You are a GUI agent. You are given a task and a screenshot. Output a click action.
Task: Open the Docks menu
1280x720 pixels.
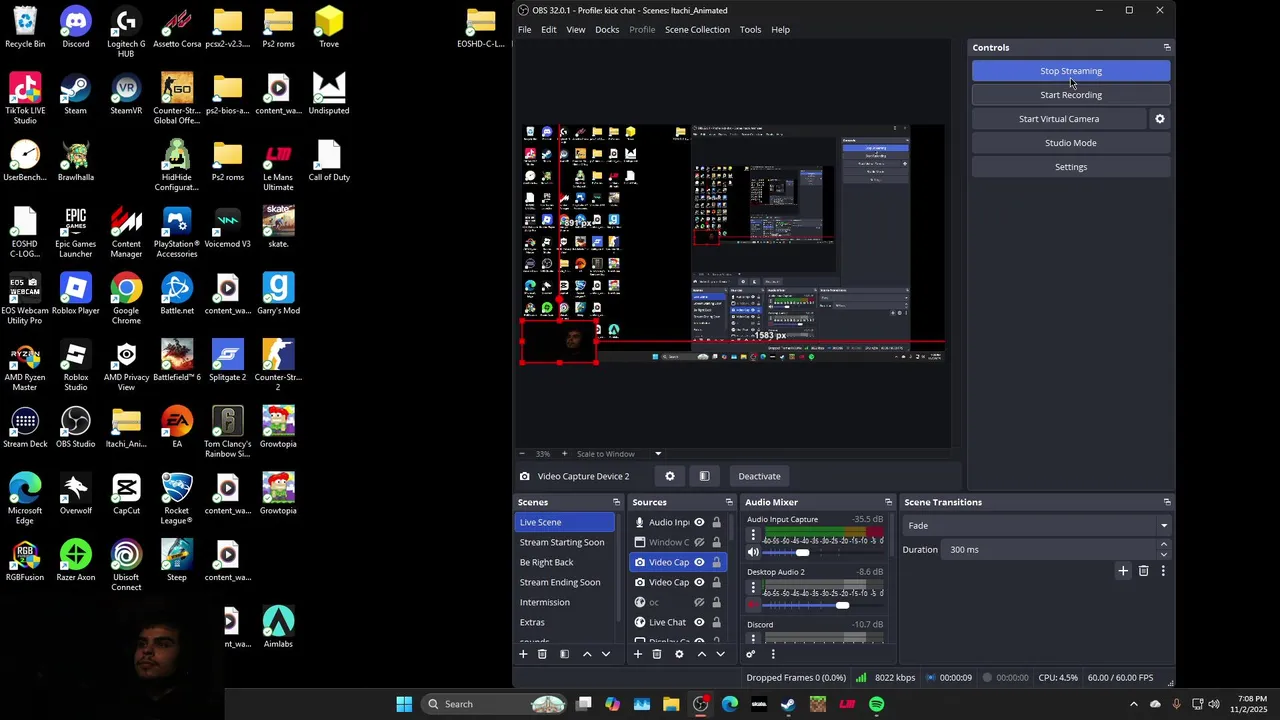(x=607, y=30)
